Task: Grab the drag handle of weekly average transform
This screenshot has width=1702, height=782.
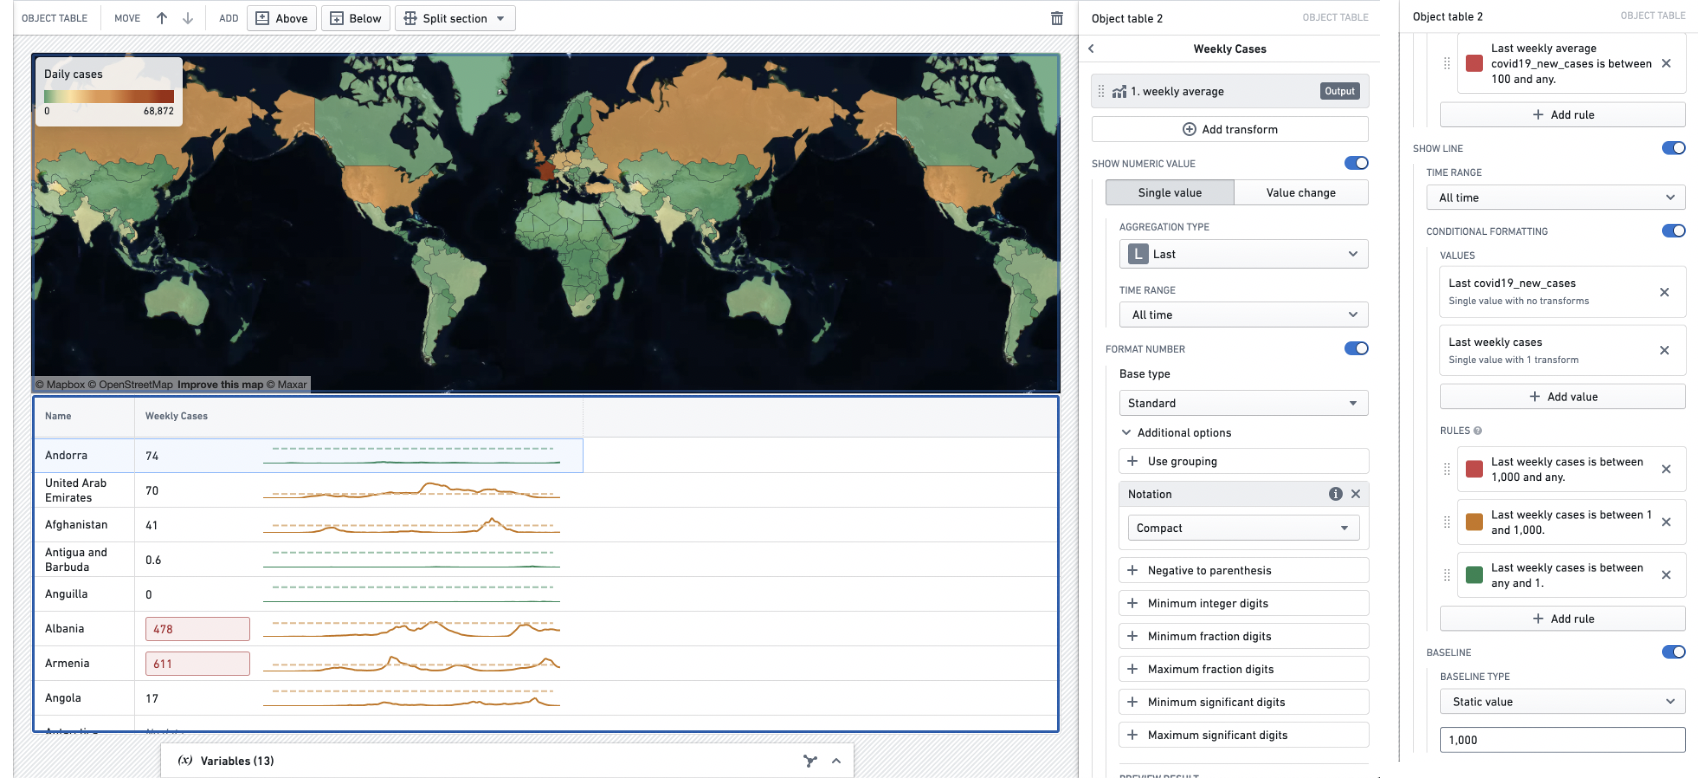Action: pyautogui.click(x=1101, y=91)
